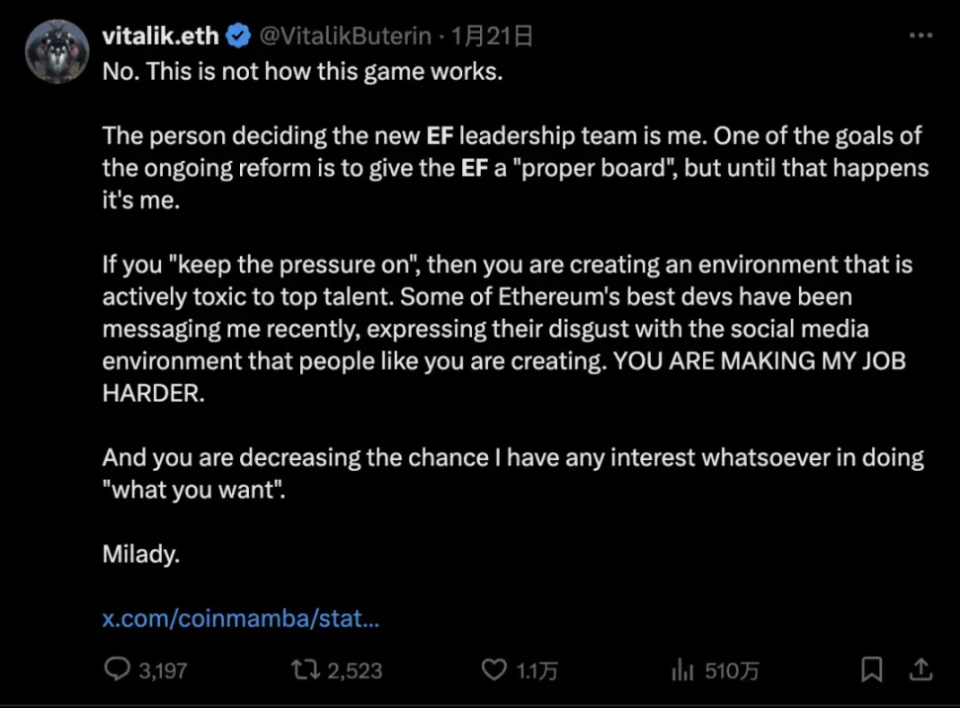Click the "YOU ARE MAKING MY JOB" text
Screen dimensions: 960x708
(760, 361)
